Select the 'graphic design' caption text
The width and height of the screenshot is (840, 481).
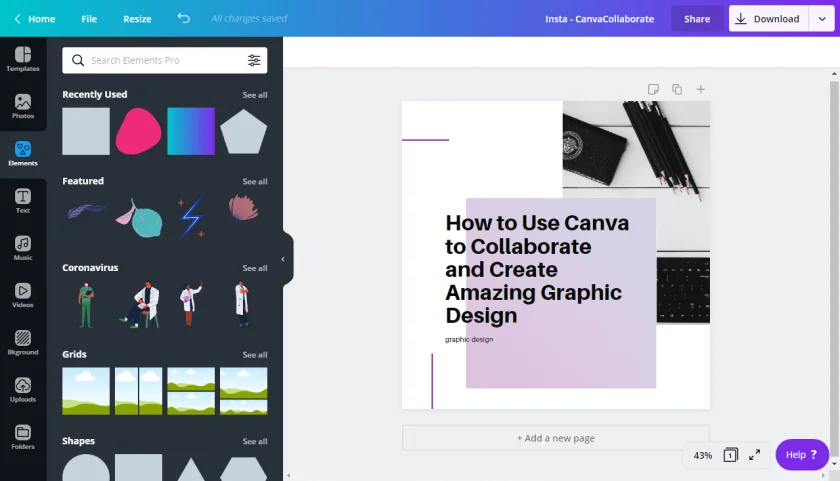[x=469, y=339]
